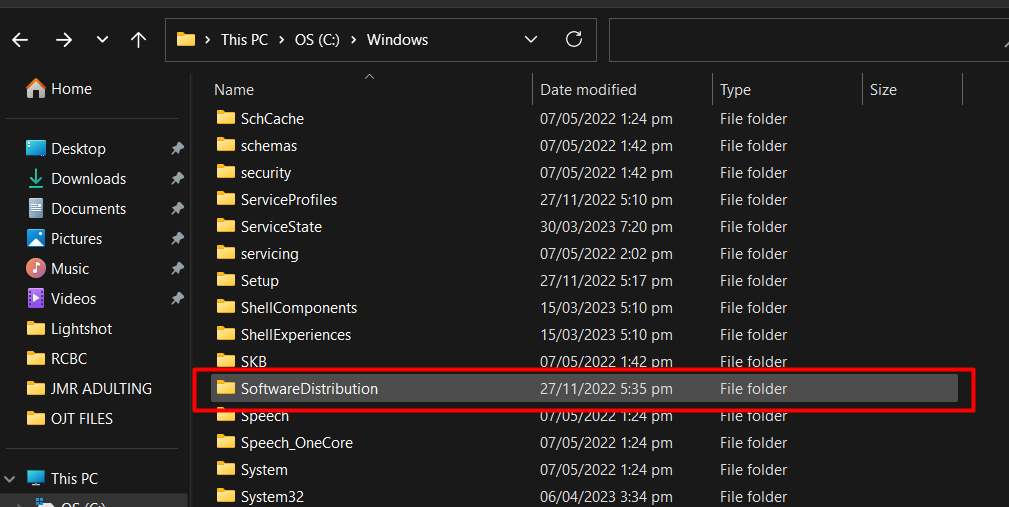Sort by the Date modified column

coord(588,90)
